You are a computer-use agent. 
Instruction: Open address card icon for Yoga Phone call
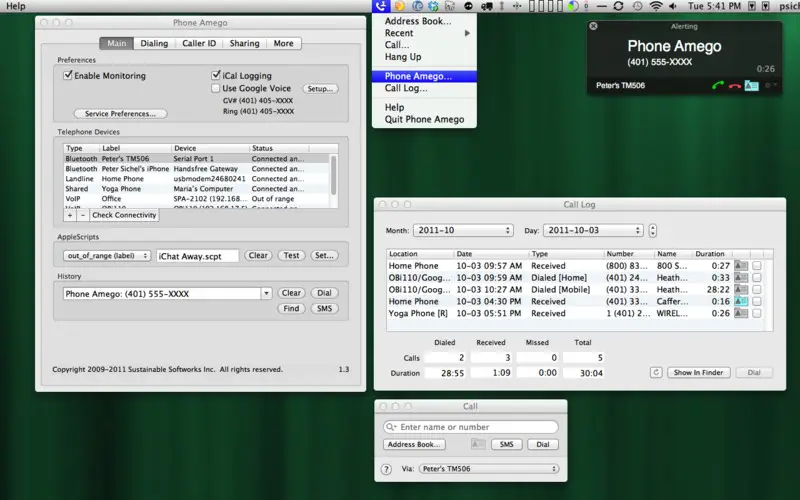click(741, 313)
